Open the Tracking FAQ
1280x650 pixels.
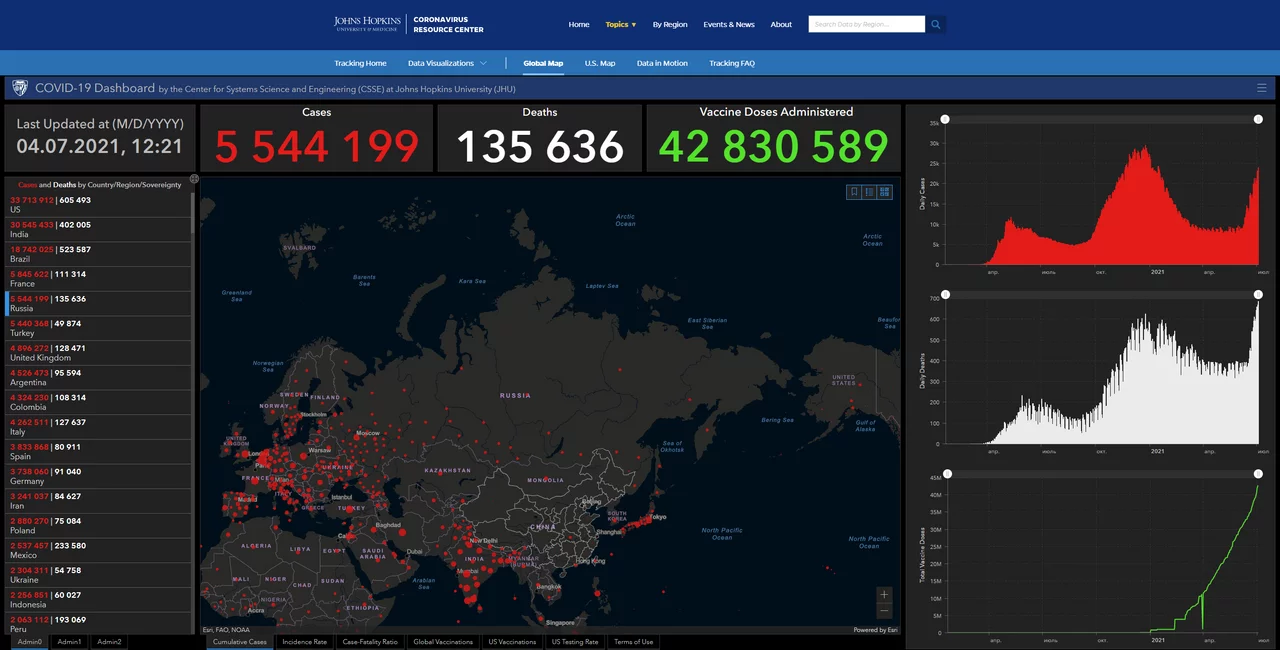[x=732, y=63]
